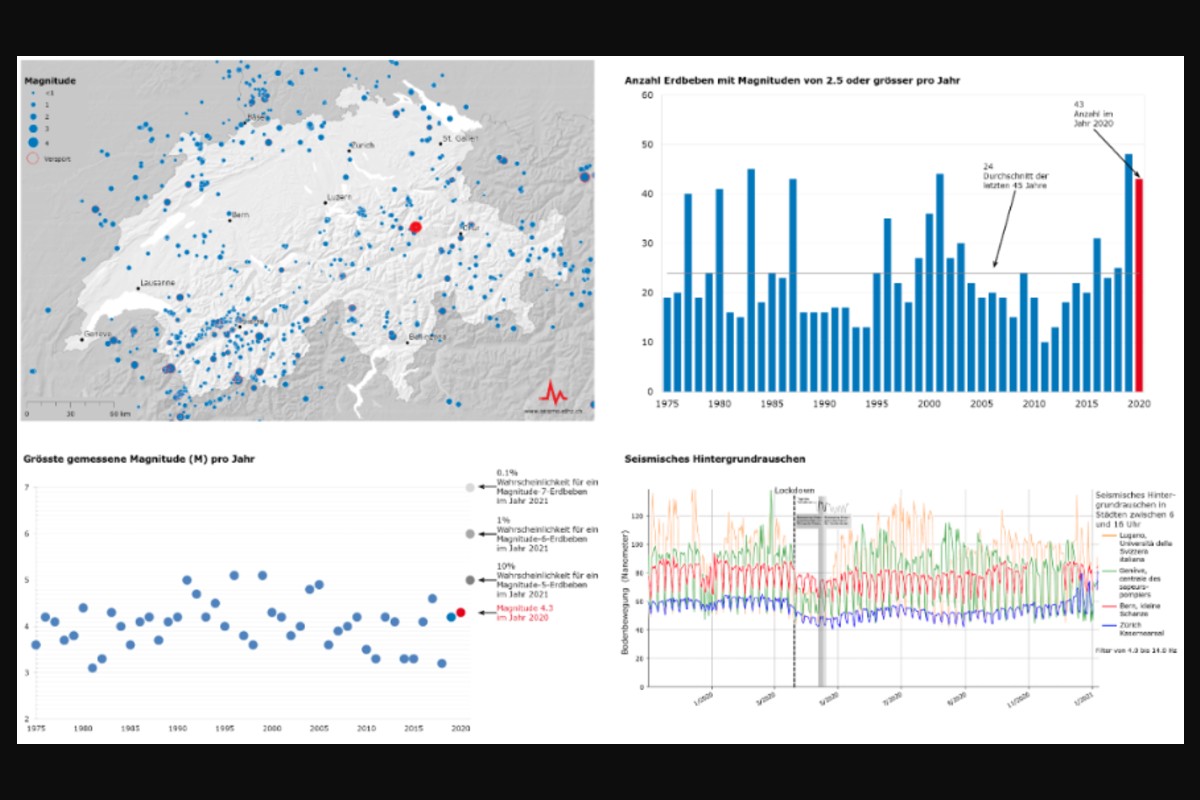The width and height of the screenshot is (1200, 800).
Task: Click the 'Lockdown' label above dashed line
Action: click(795, 492)
